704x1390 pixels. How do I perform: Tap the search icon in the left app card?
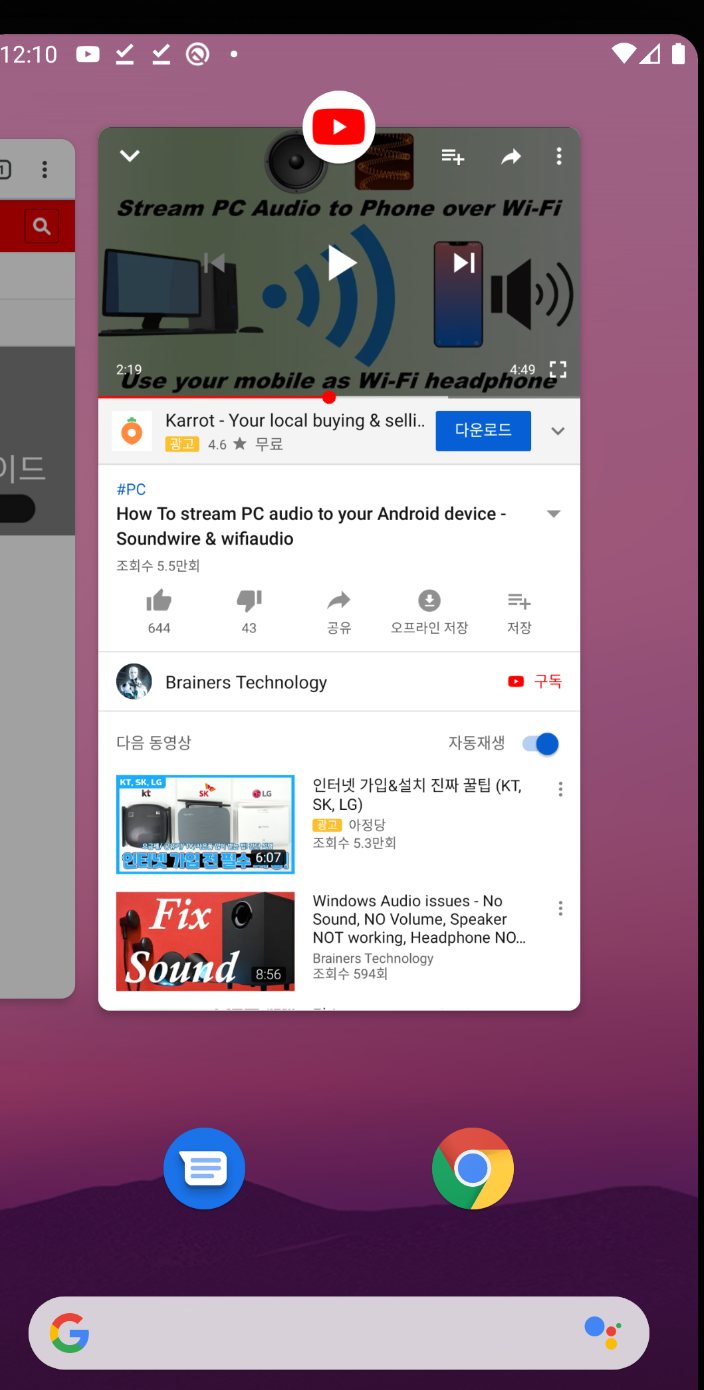tap(42, 226)
